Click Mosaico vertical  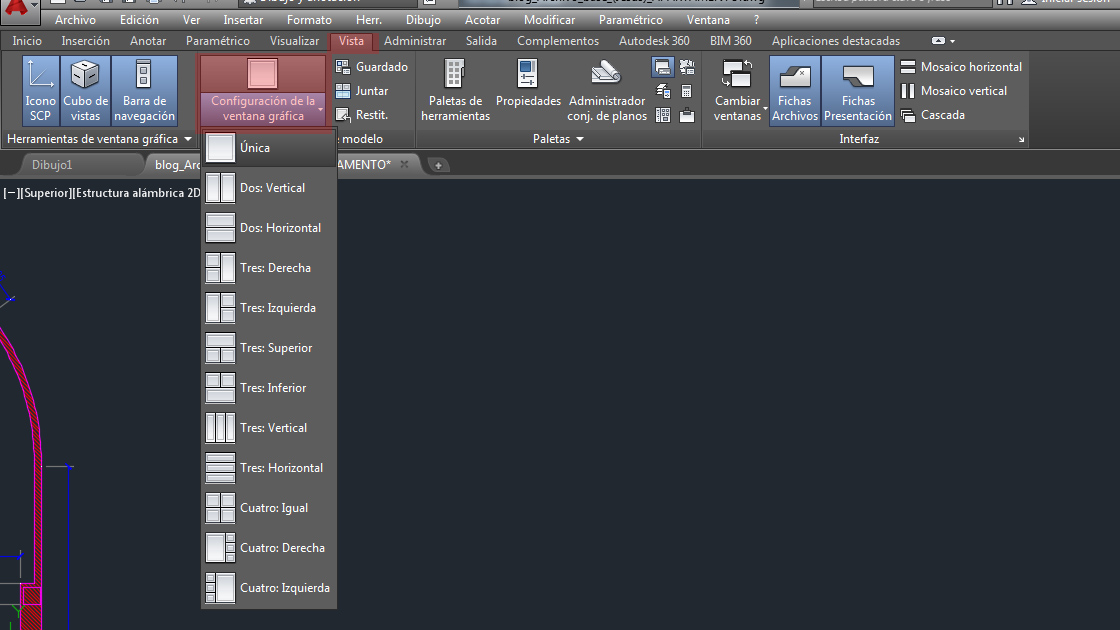click(954, 91)
